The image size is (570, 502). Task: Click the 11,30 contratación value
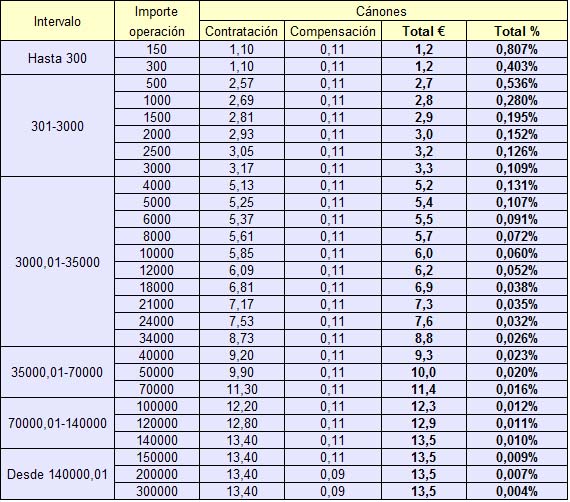coord(241,389)
